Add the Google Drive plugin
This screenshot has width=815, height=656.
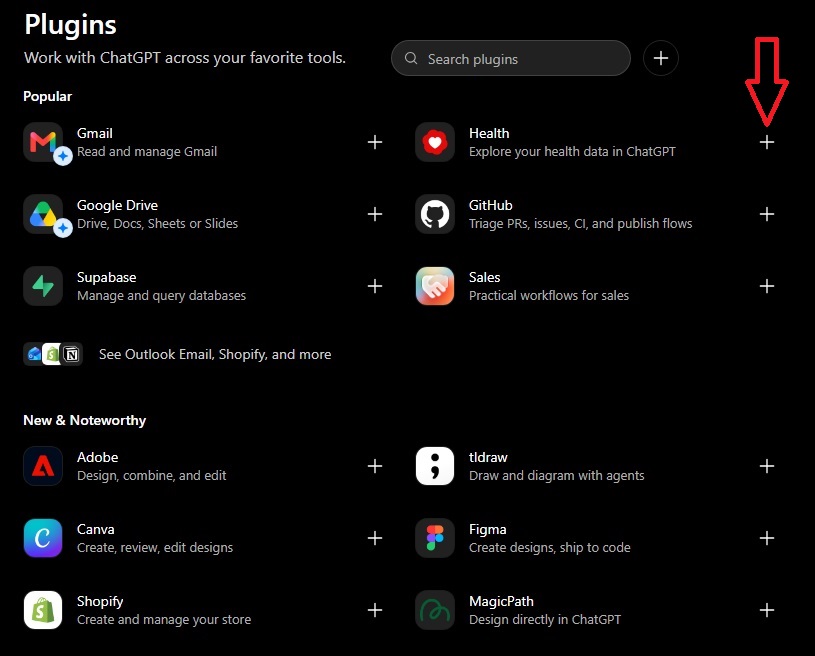(375, 214)
